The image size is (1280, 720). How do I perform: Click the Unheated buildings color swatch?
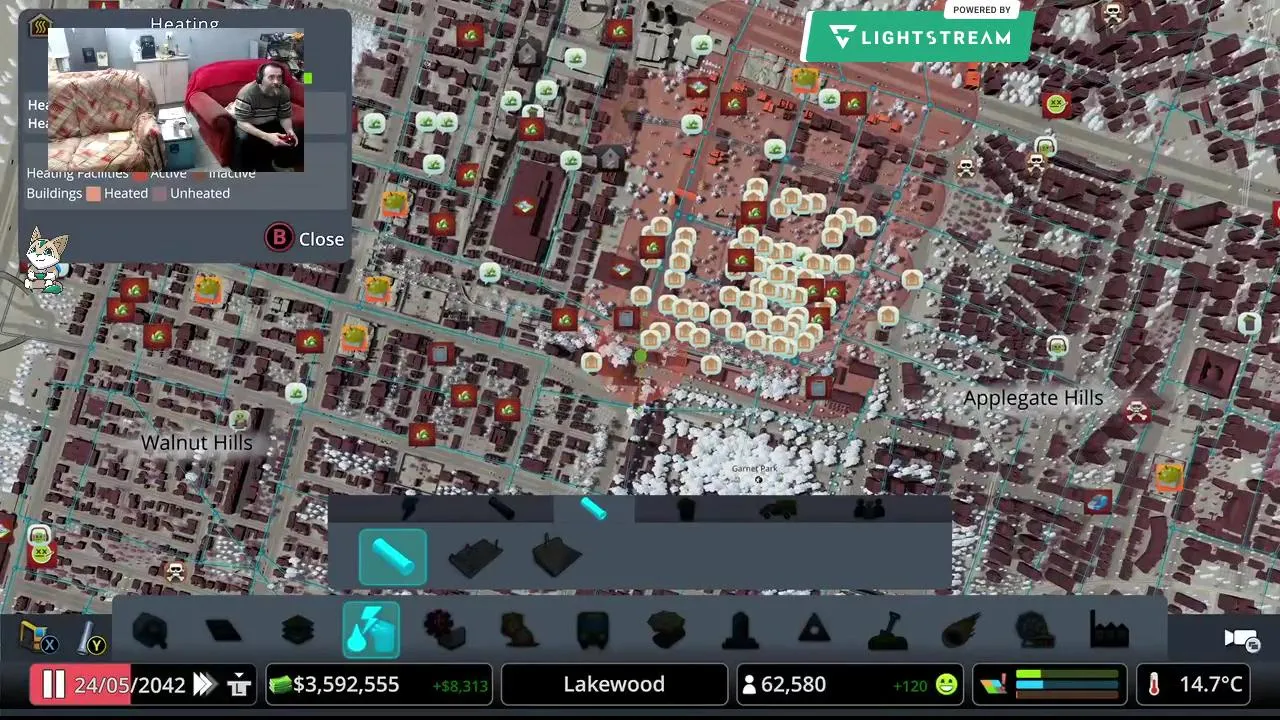[x=159, y=194]
